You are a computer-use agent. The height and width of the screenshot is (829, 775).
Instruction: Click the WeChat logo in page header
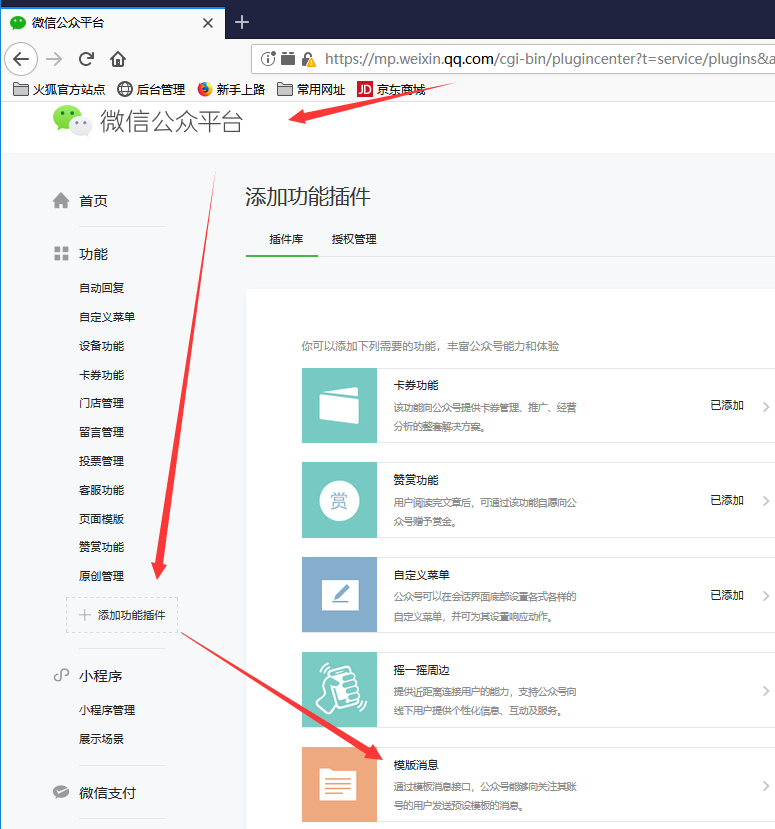(x=72, y=121)
